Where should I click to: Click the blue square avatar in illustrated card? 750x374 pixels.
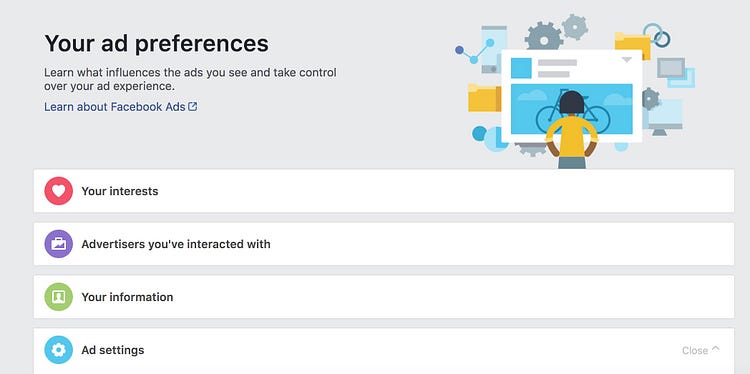[x=521, y=68]
